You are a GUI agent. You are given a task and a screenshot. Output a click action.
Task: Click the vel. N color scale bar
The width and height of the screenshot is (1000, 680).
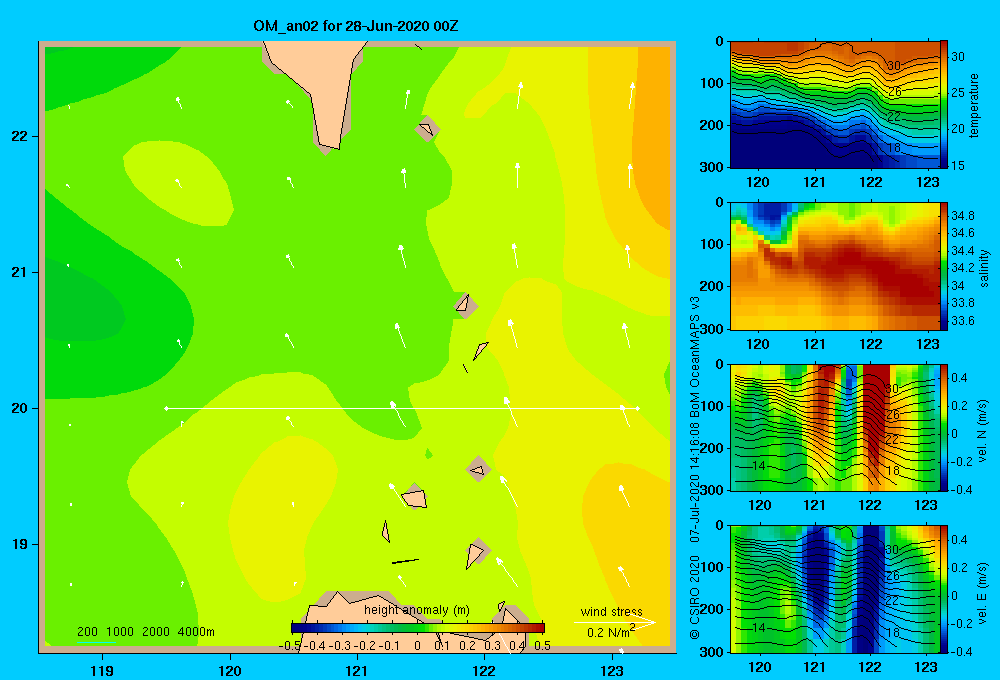coord(945,427)
